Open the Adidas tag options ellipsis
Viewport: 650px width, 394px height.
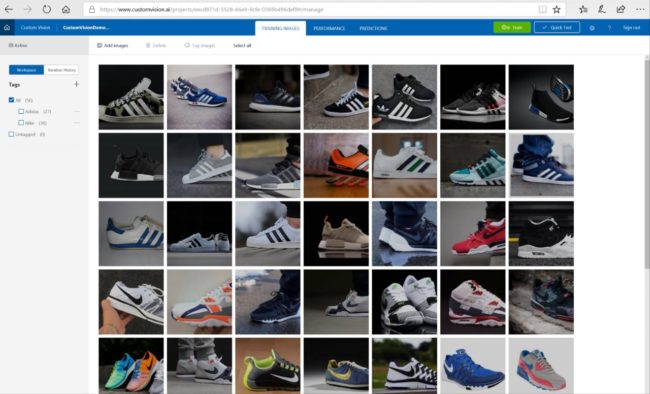(x=77, y=112)
